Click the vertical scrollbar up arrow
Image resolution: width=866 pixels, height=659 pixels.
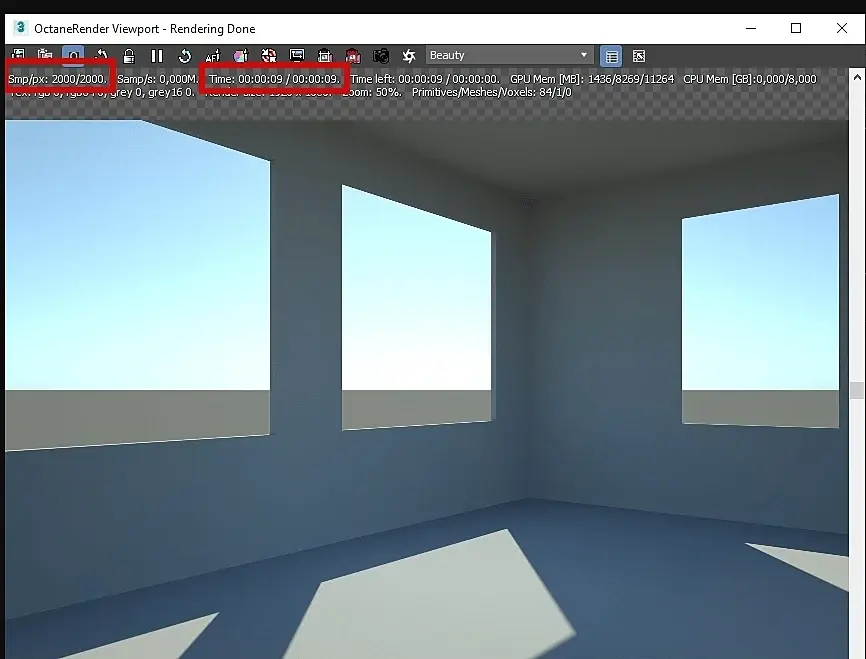(x=857, y=77)
